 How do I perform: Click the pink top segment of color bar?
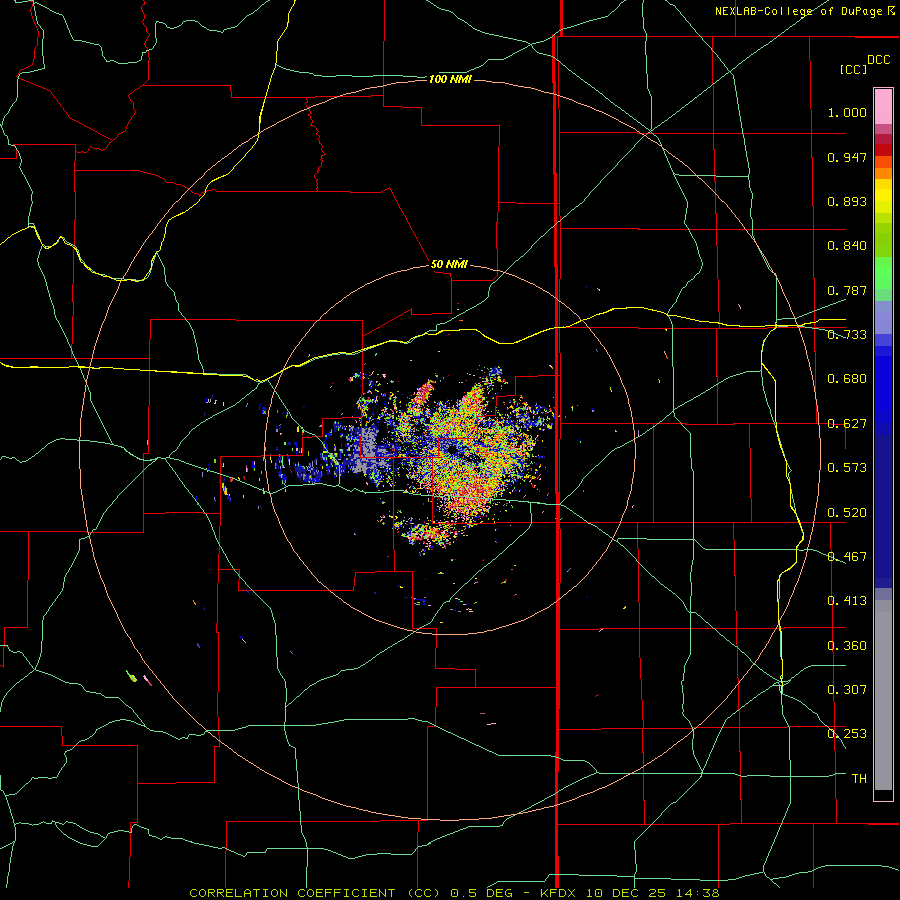pyautogui.click(x=883, y=107)
